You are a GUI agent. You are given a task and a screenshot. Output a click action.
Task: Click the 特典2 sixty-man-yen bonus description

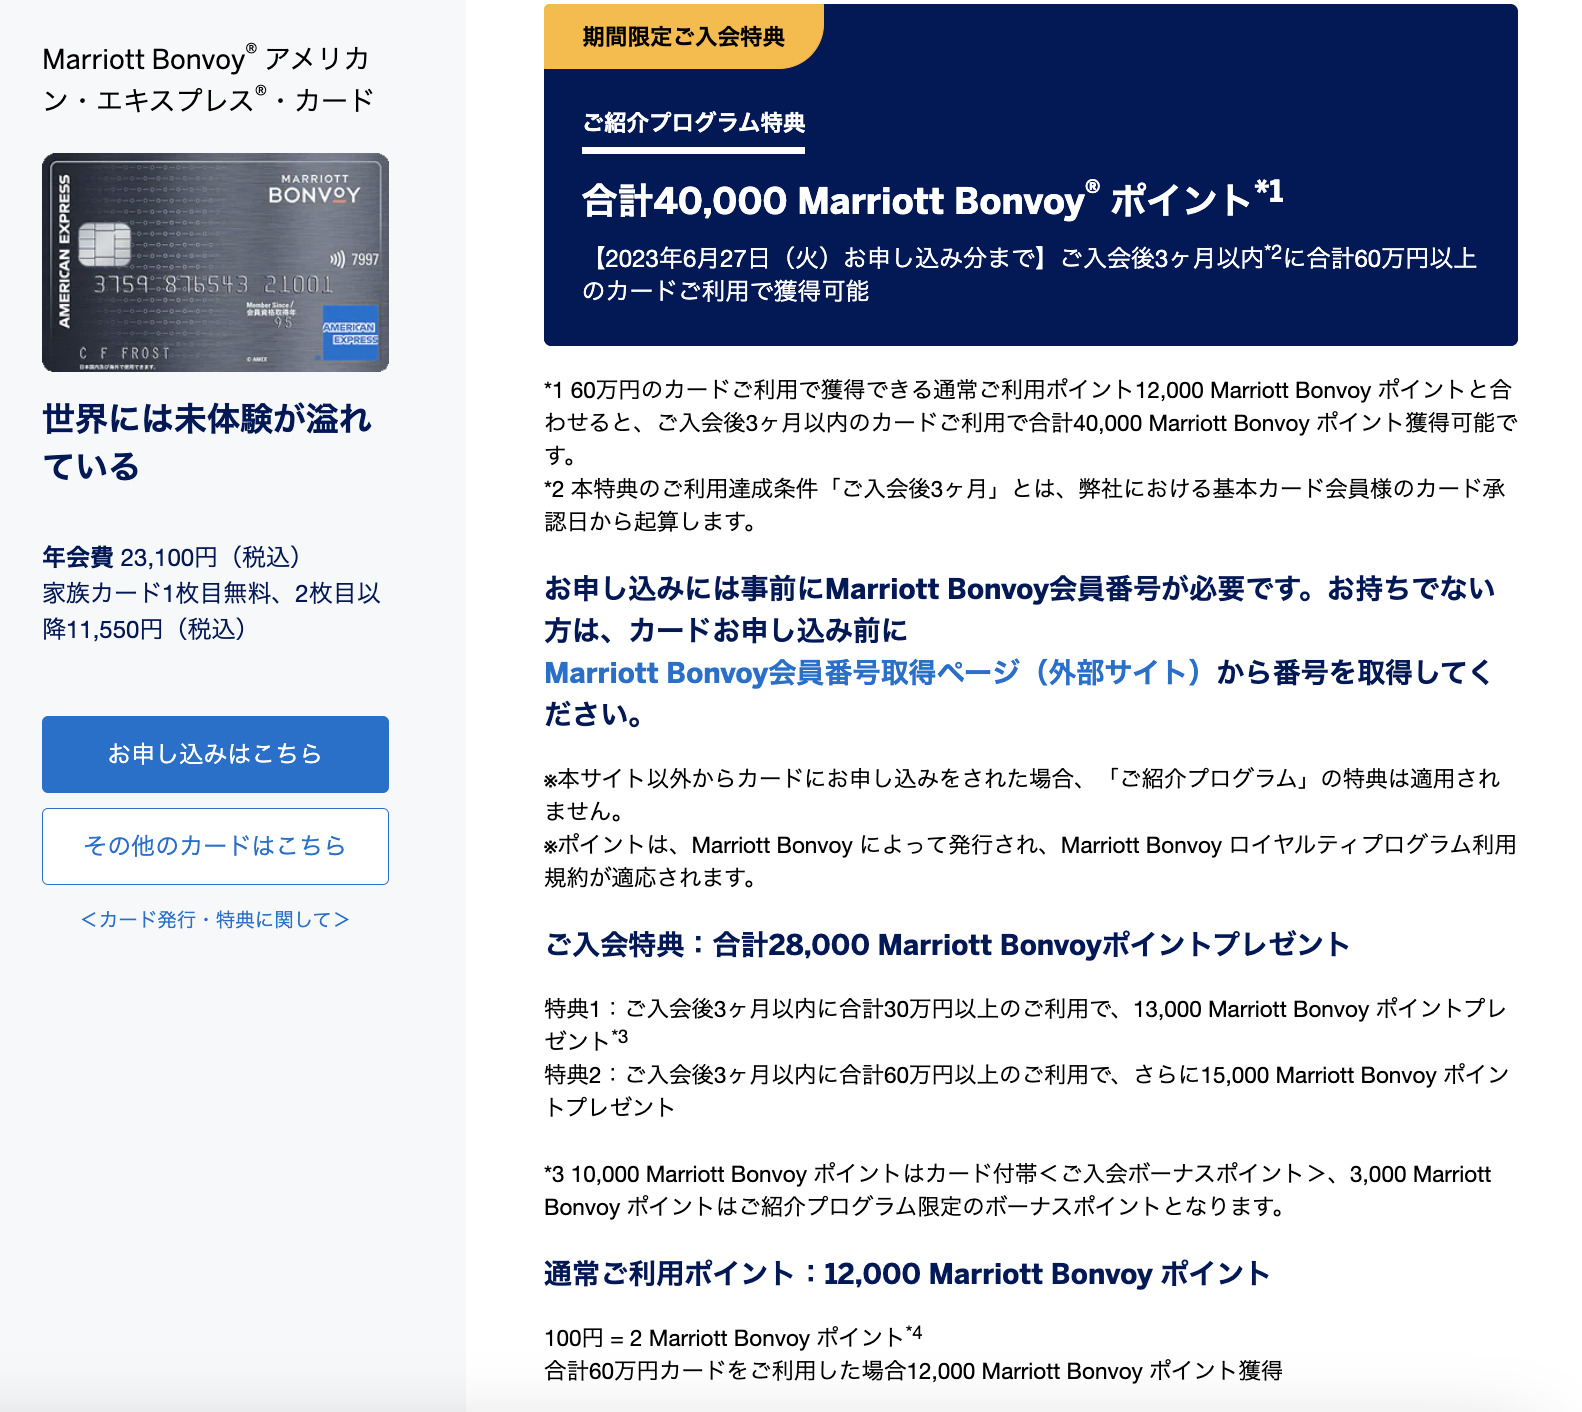tap(1027, 1091)
